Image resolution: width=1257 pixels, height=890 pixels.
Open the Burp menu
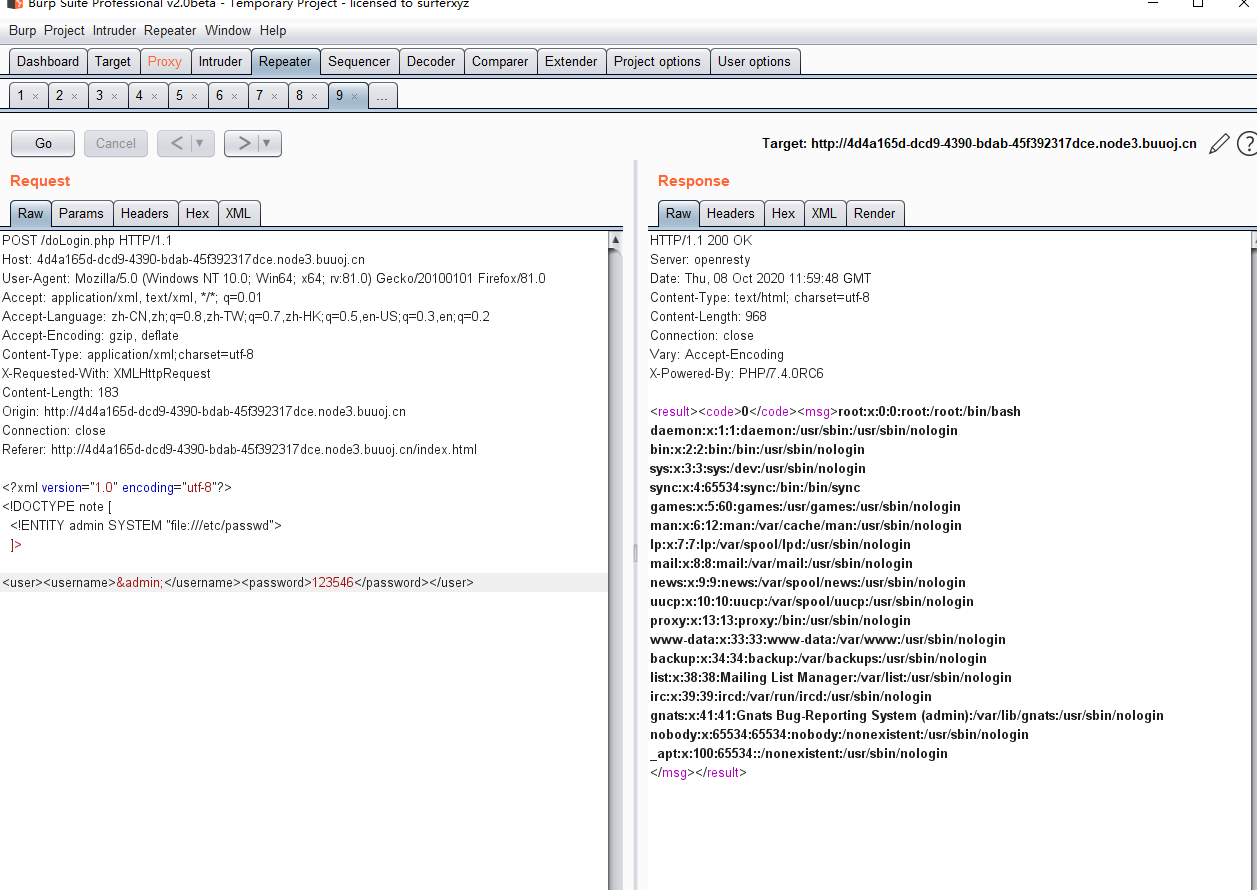[x=22, y=30]
